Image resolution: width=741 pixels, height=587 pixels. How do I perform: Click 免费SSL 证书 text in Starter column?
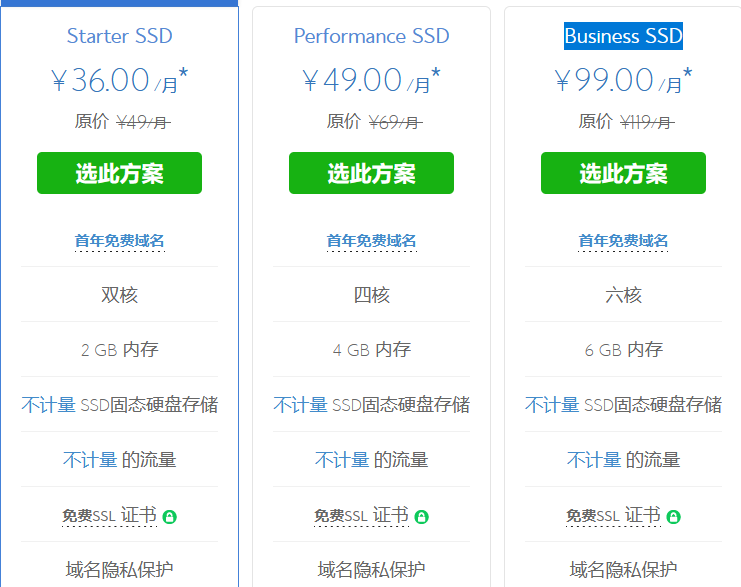tap(109, 515)
